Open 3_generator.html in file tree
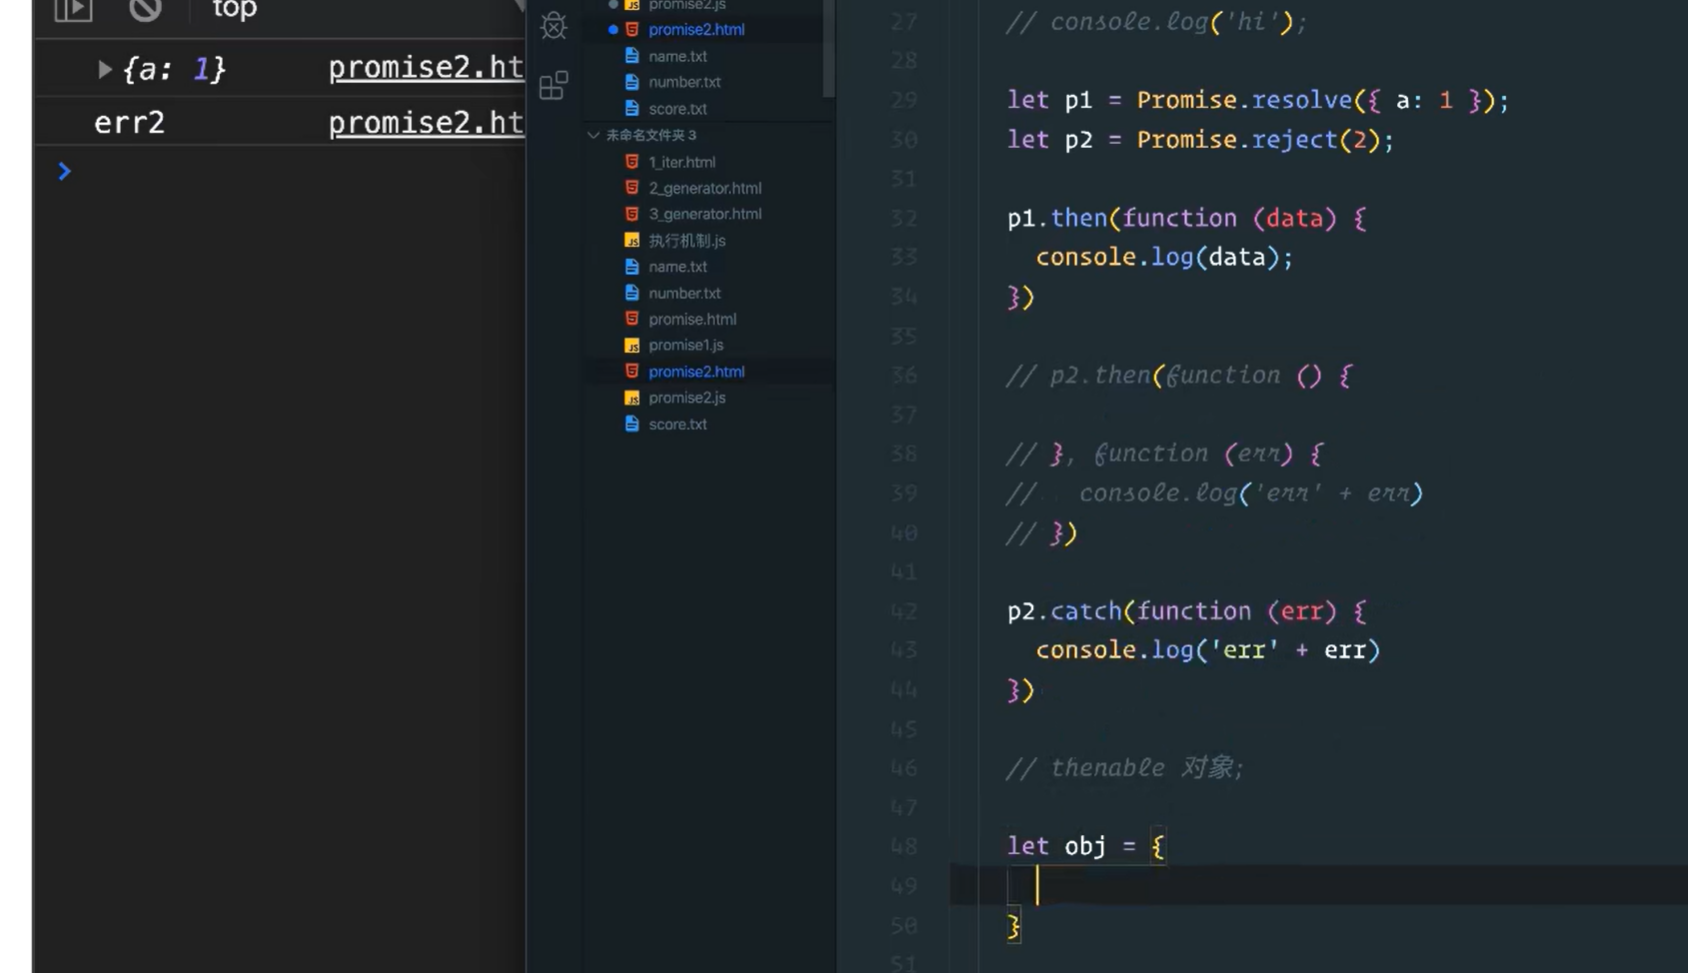Viewport: 1688px width, 973px height. click(x=704, y=214)
